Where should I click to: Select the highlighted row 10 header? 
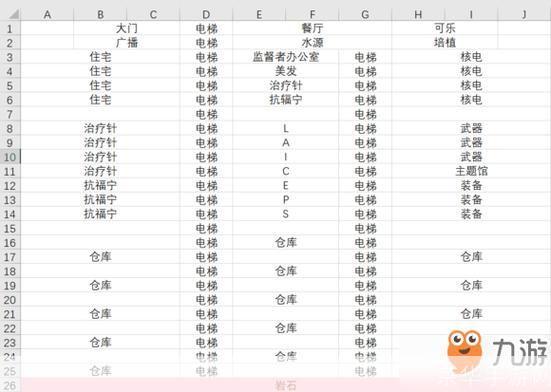tap(10, 157)
